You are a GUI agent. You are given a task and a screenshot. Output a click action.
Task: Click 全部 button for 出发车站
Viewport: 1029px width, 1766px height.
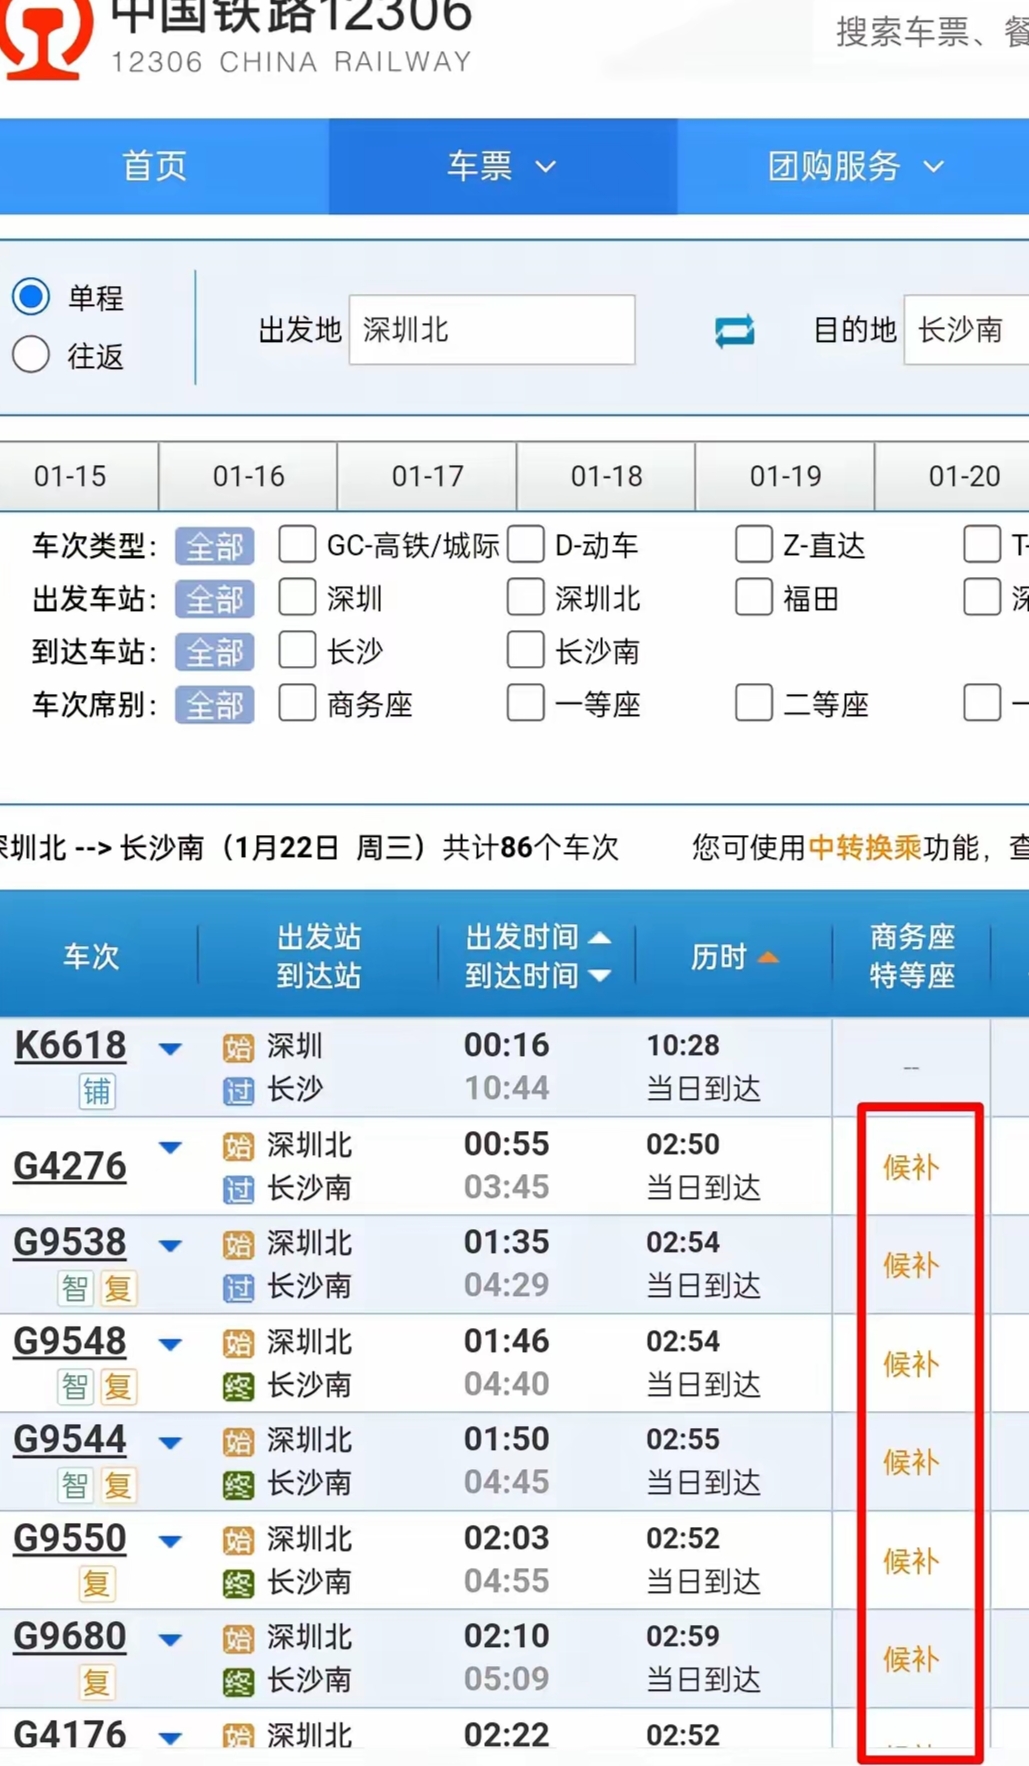point(214,599)
